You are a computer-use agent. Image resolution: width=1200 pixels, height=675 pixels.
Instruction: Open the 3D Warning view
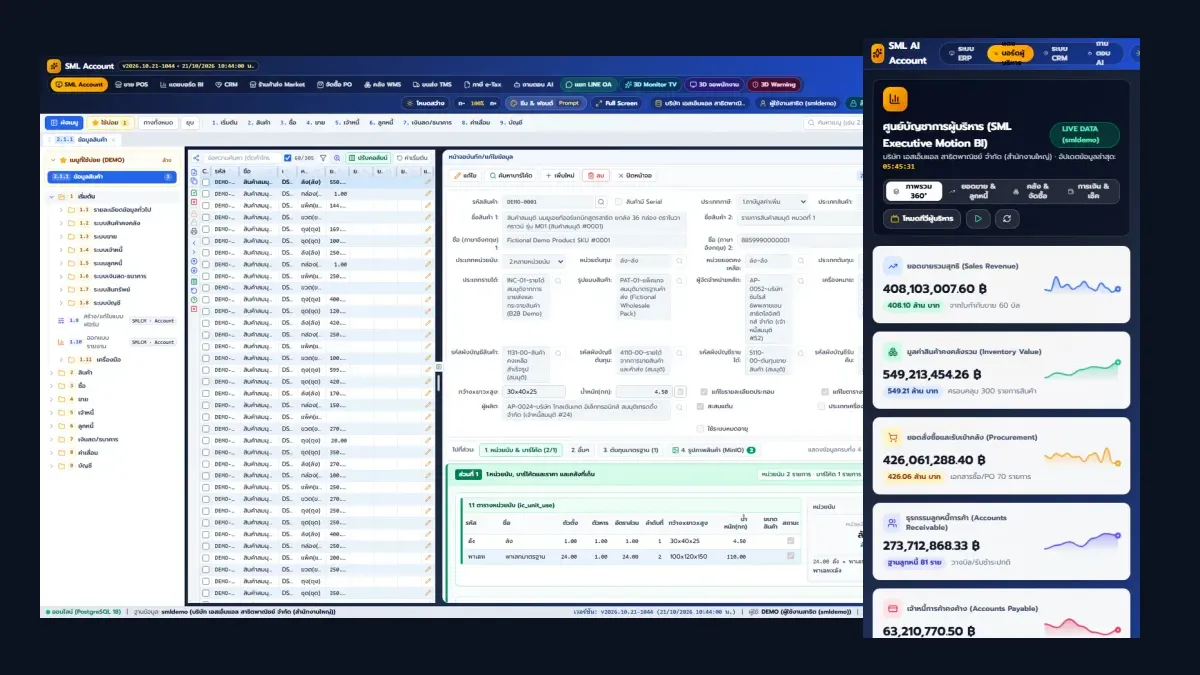pyautogui.click(x=774, y=85)
